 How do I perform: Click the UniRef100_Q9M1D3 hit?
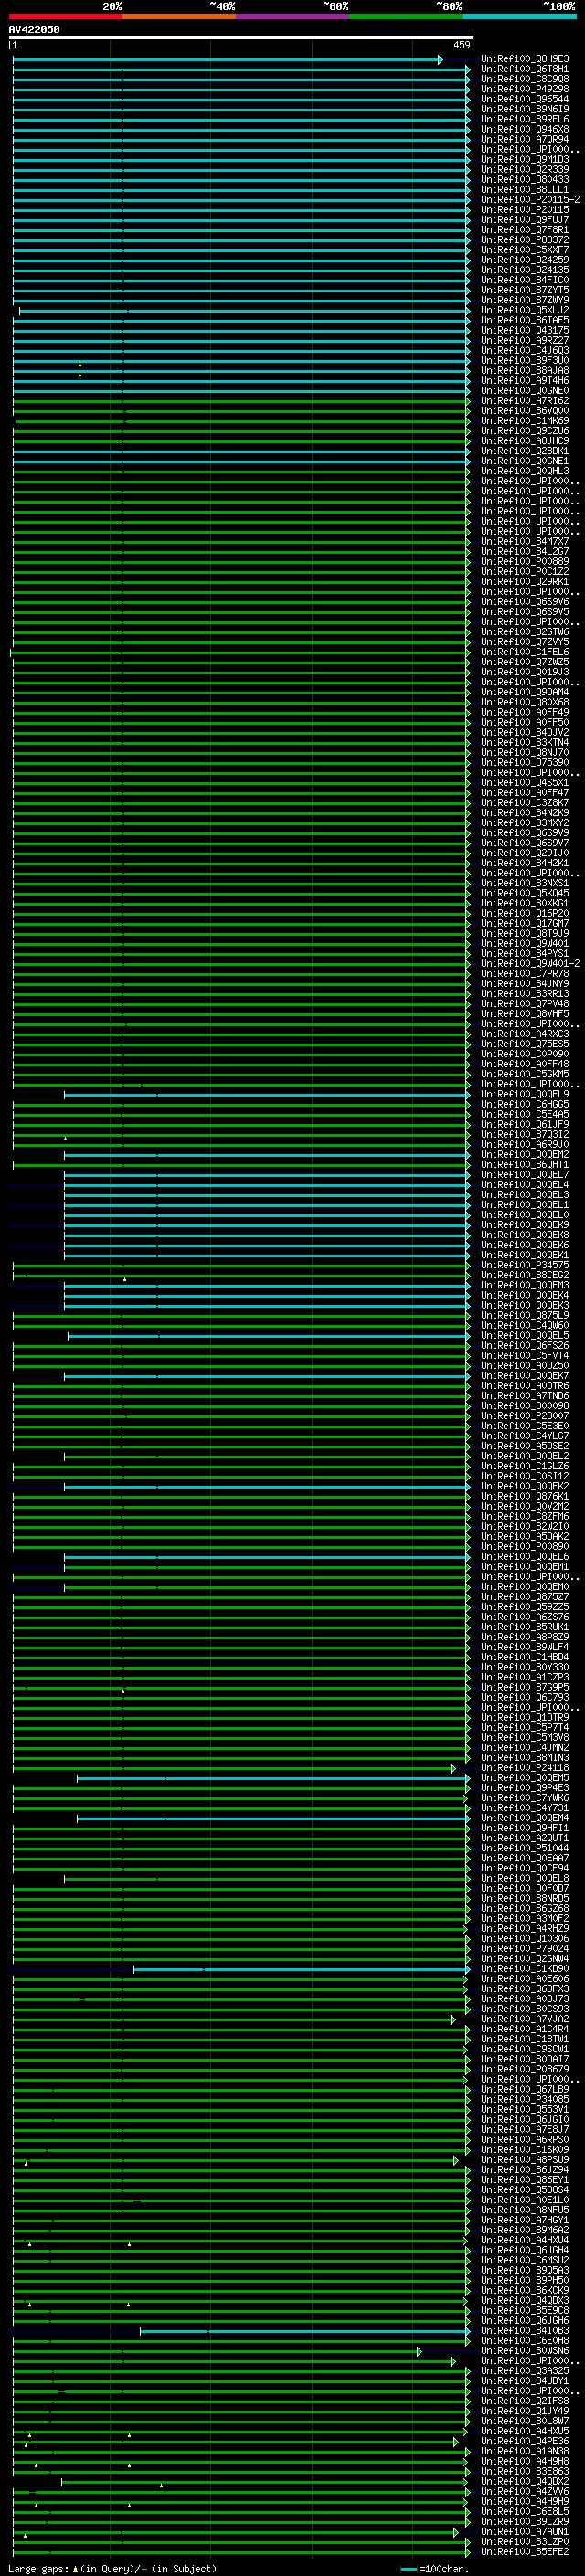coord(525,159)
